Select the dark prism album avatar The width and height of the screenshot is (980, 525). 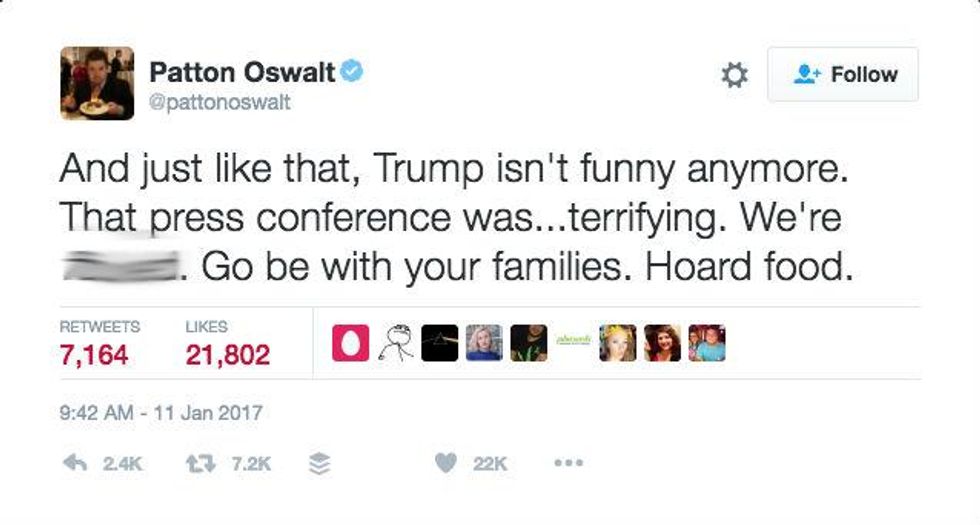coord(439,343)
